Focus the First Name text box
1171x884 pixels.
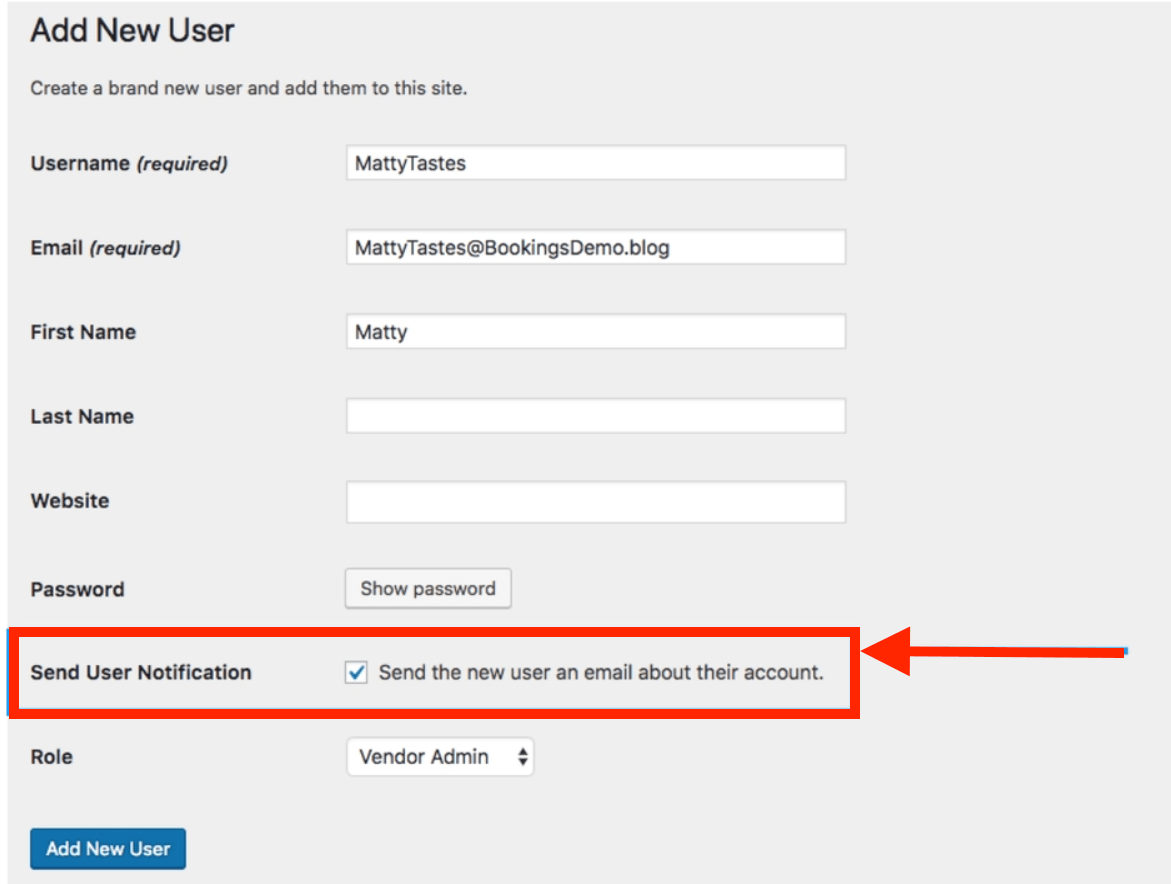pyautogui.click(x=595, y=332)
